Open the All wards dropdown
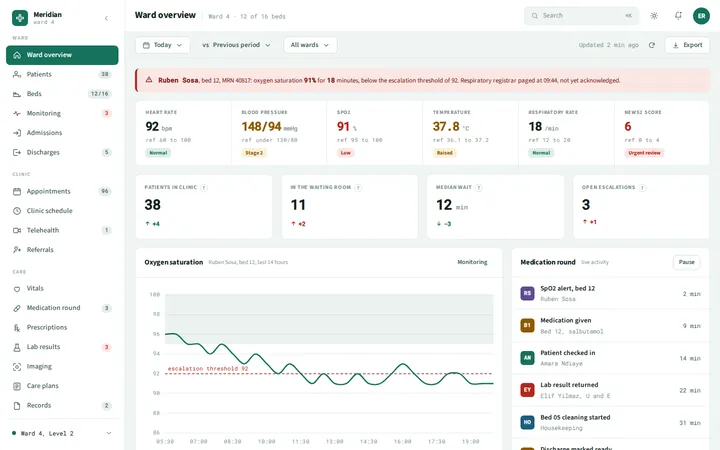The height and width of the screenshot is (450, 720). (310, 45)
